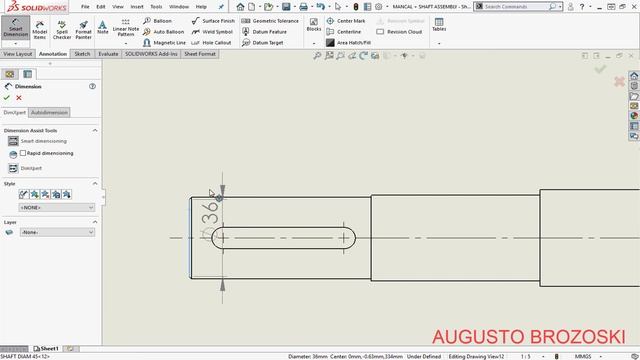Expand the Tables dropdown arrow

coord(439,43)
